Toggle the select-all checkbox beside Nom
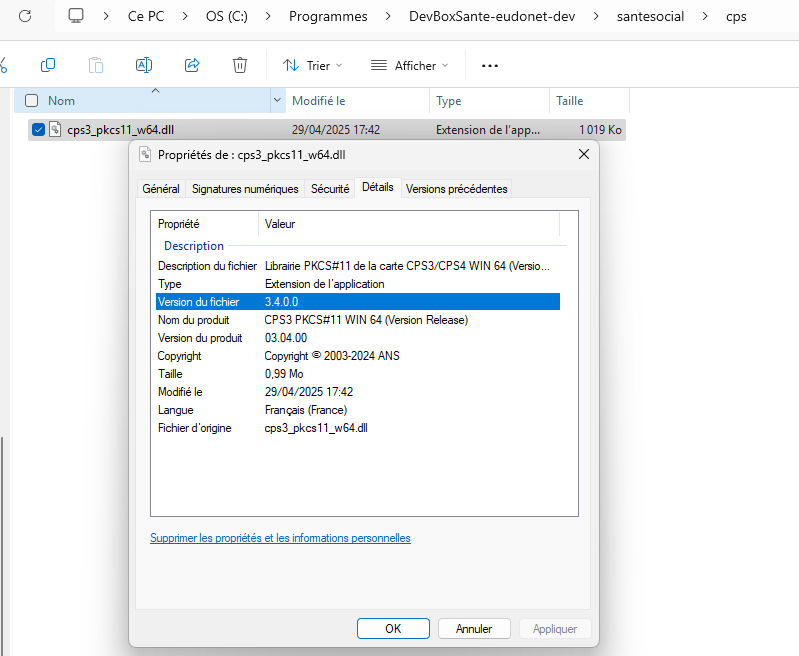The image size is (799, 656). click(32, 100)
